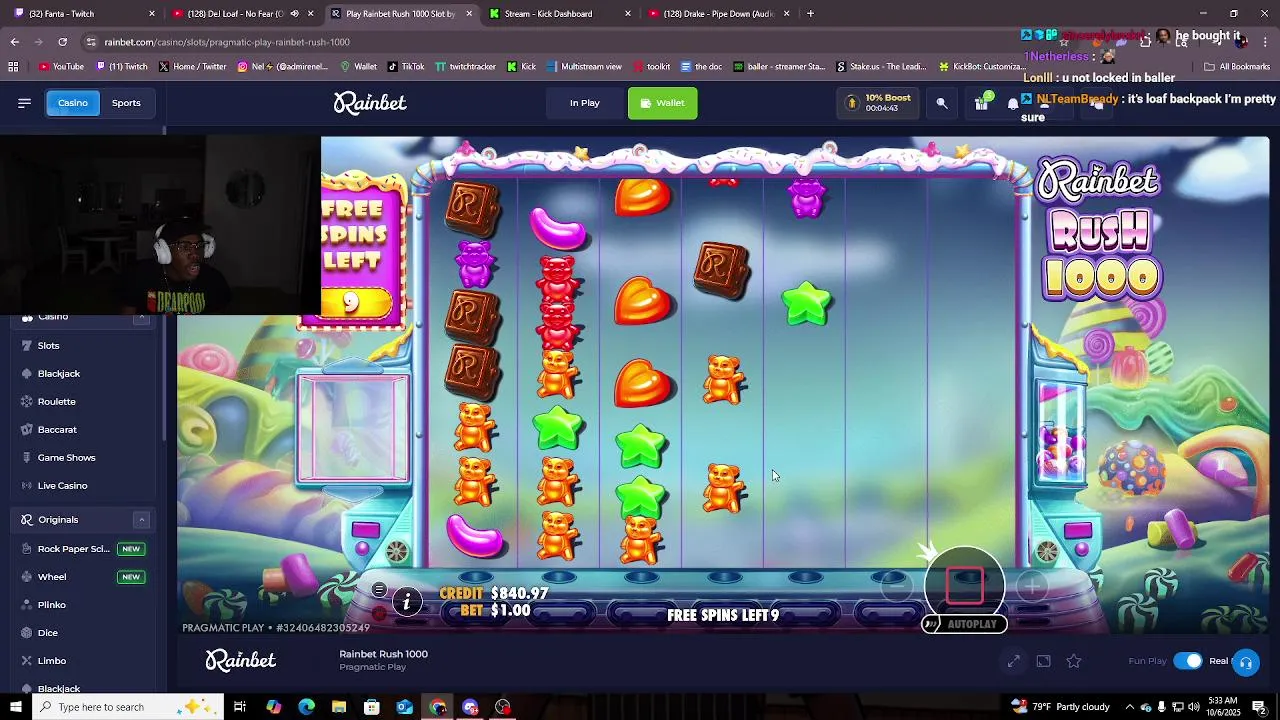Switch to the Casino tab
Screen dimensions: 1280x720
coord(73,103)
